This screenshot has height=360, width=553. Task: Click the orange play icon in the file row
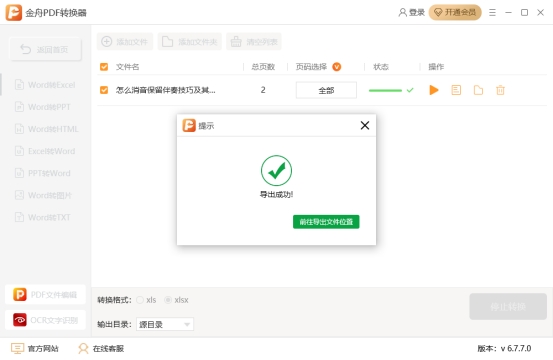click(434, 90)
